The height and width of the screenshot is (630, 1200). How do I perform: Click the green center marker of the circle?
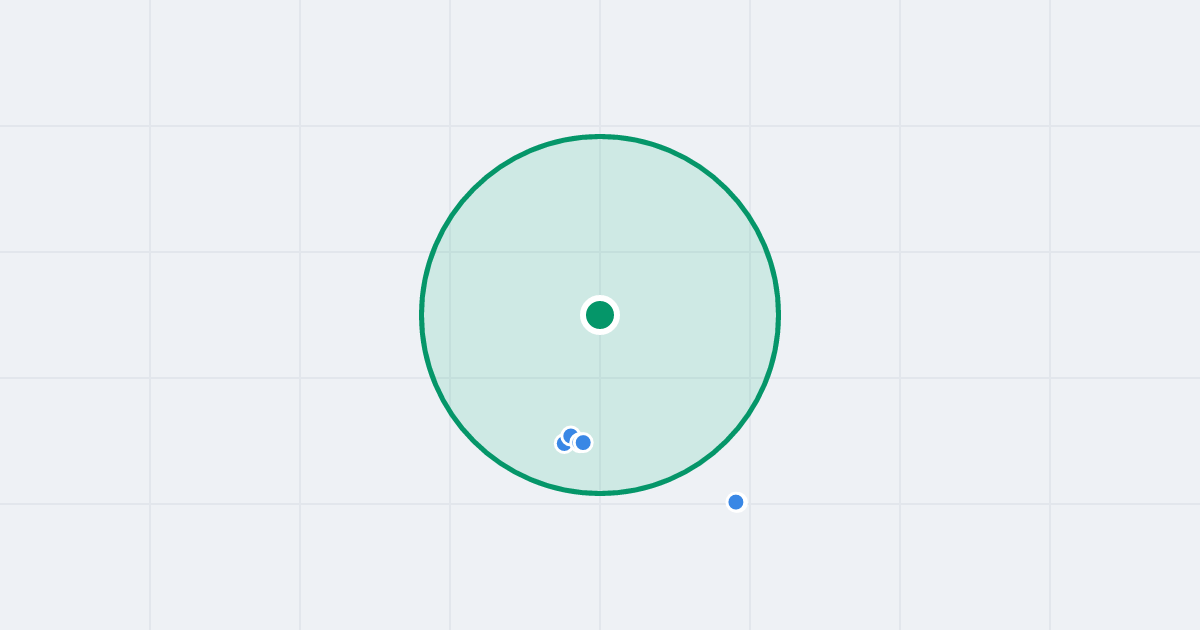tap(600, 315)
